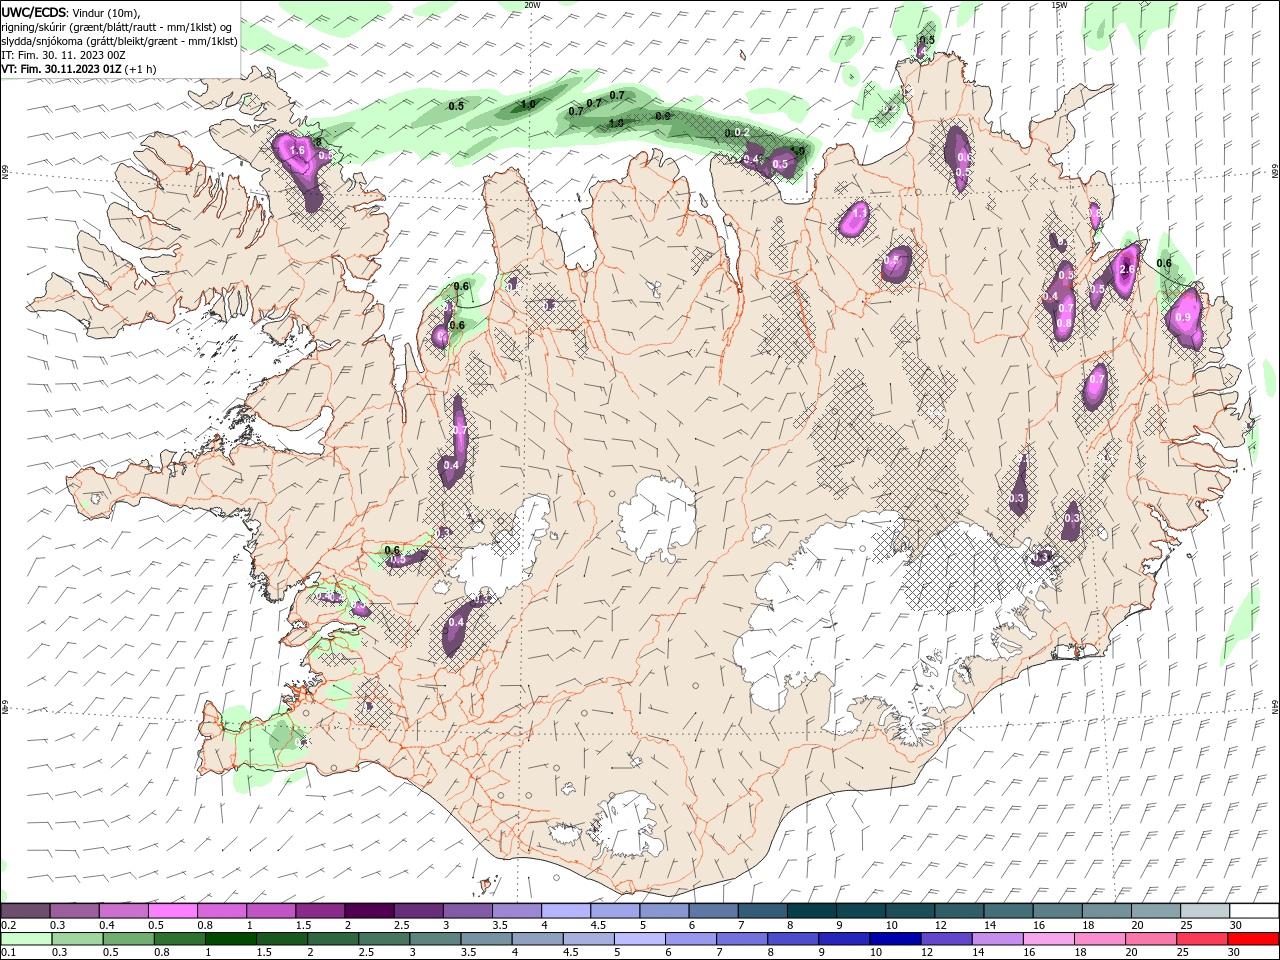Image resolution: width=1280 pixels, height=960 pixels.
Task: Pick the slate blue 6–7 swatch, upper legend row
Action: coord(712,911)
